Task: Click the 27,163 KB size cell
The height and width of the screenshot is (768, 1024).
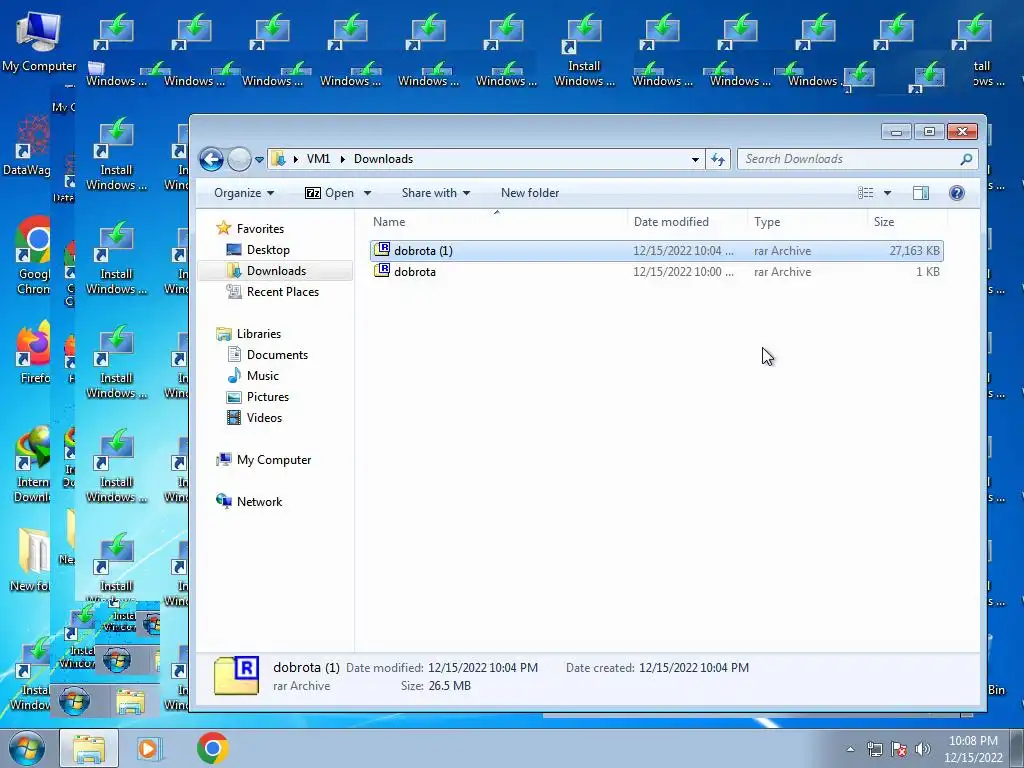Action: 914,251
